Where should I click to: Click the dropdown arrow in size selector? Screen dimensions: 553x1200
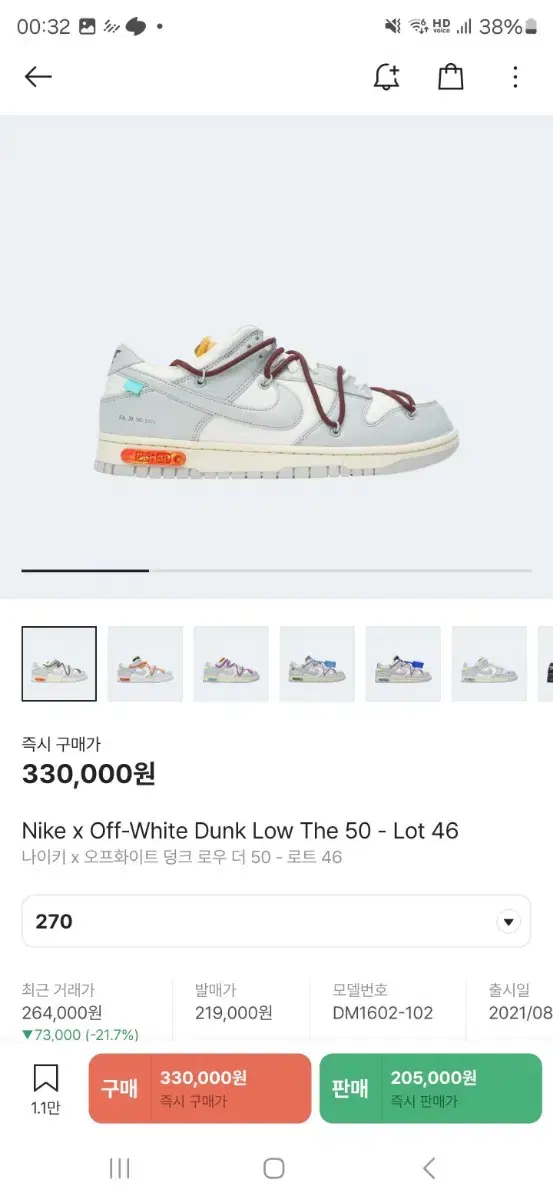click(x=509, y=922)
